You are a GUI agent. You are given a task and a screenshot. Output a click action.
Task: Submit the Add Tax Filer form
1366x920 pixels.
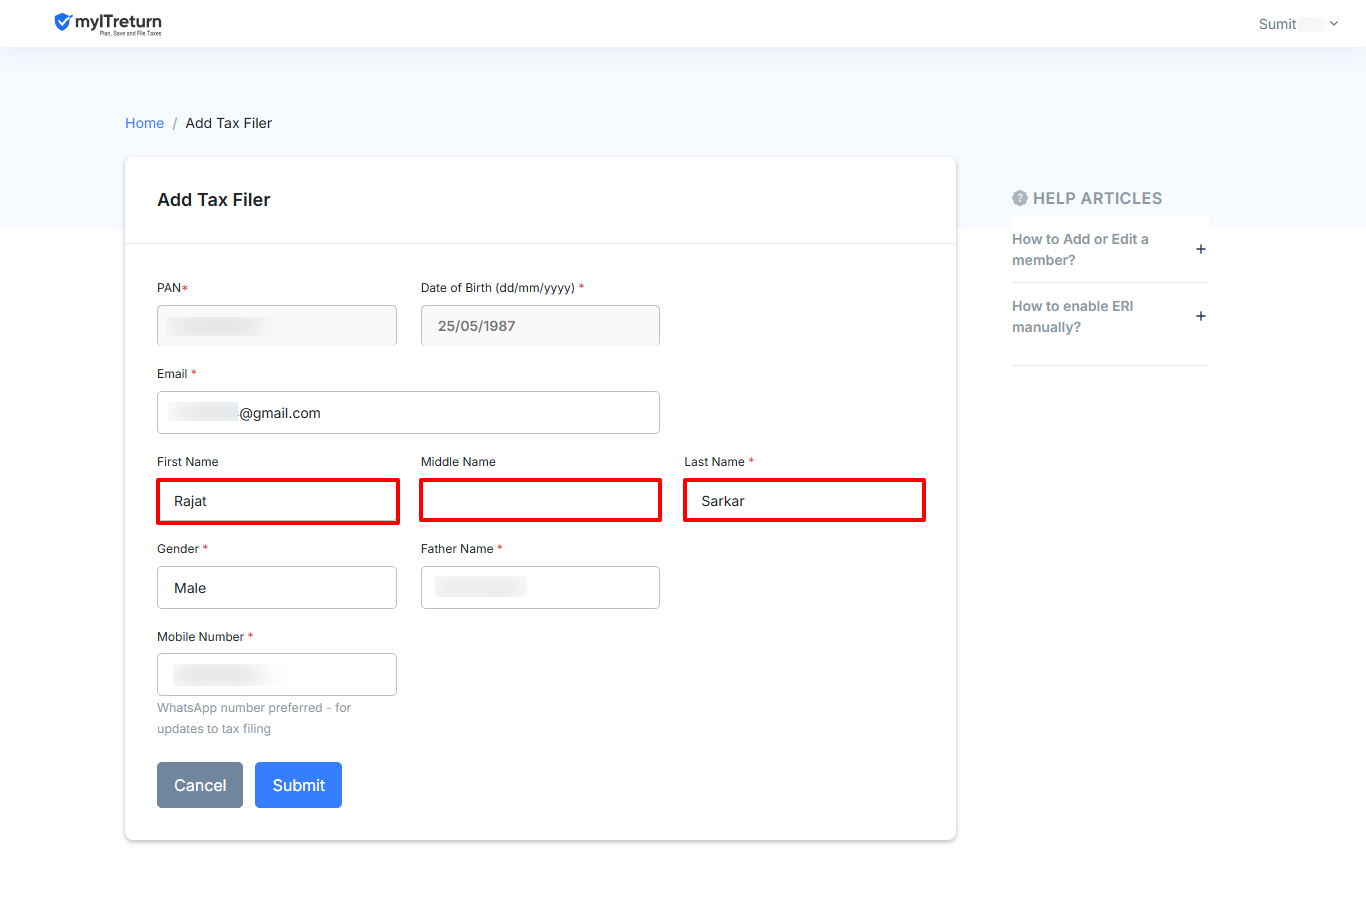click(x=298, y=785)
